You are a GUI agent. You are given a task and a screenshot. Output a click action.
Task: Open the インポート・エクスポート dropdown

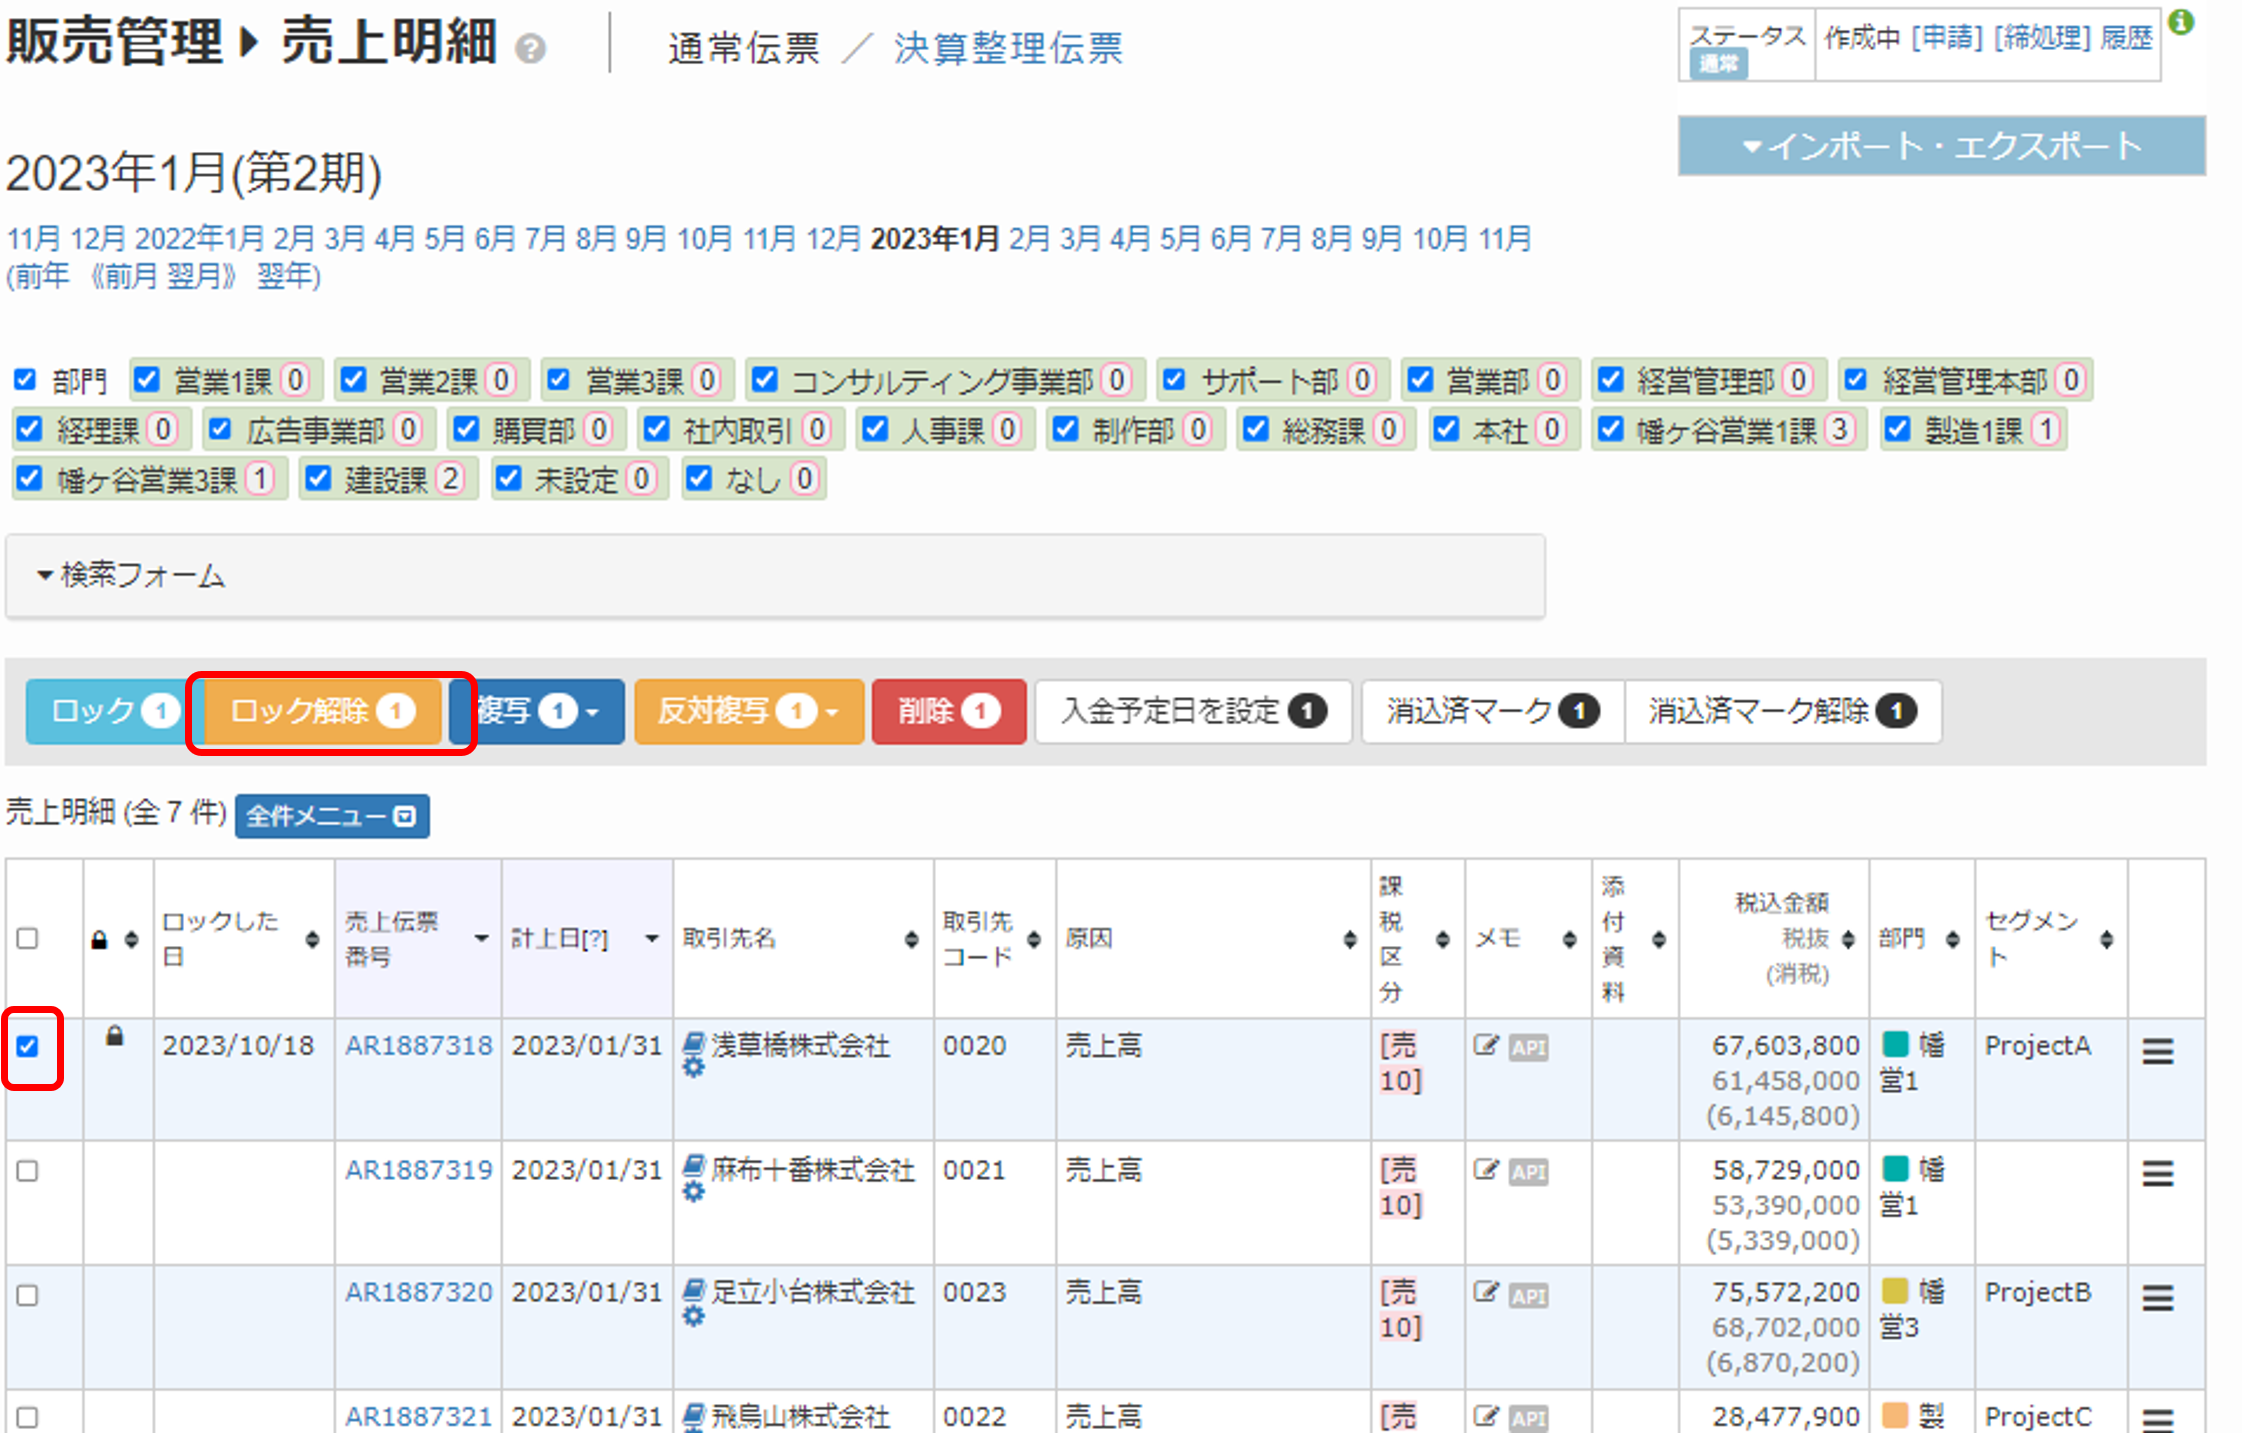pyautogui.click(x=1941, y=146)
